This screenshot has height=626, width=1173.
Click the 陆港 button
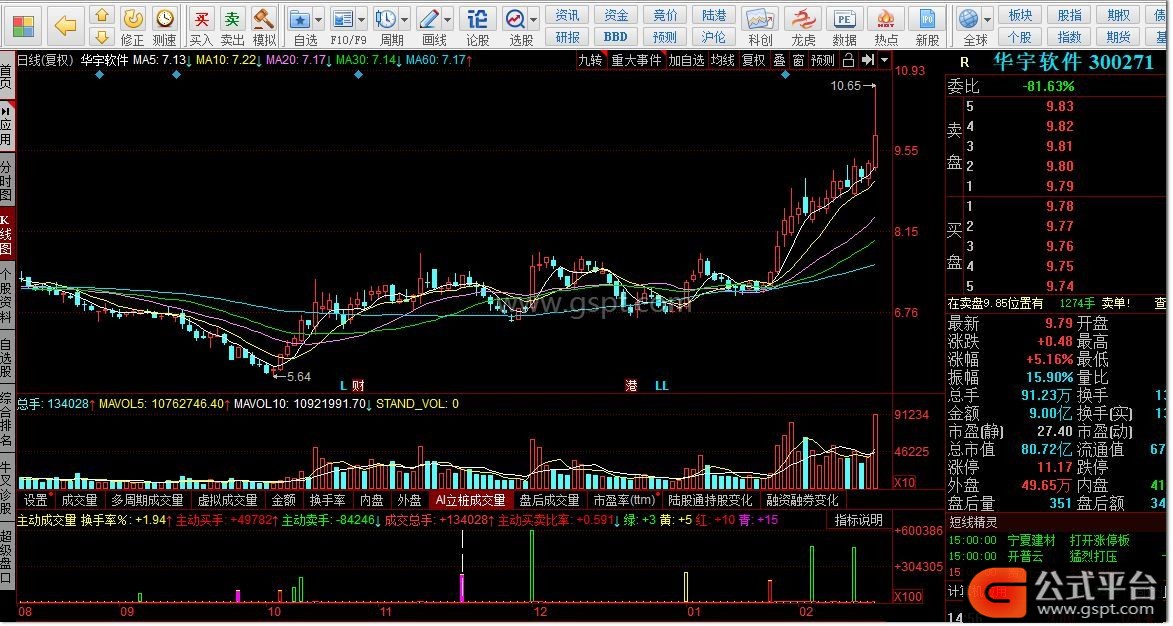coord(714,15)
